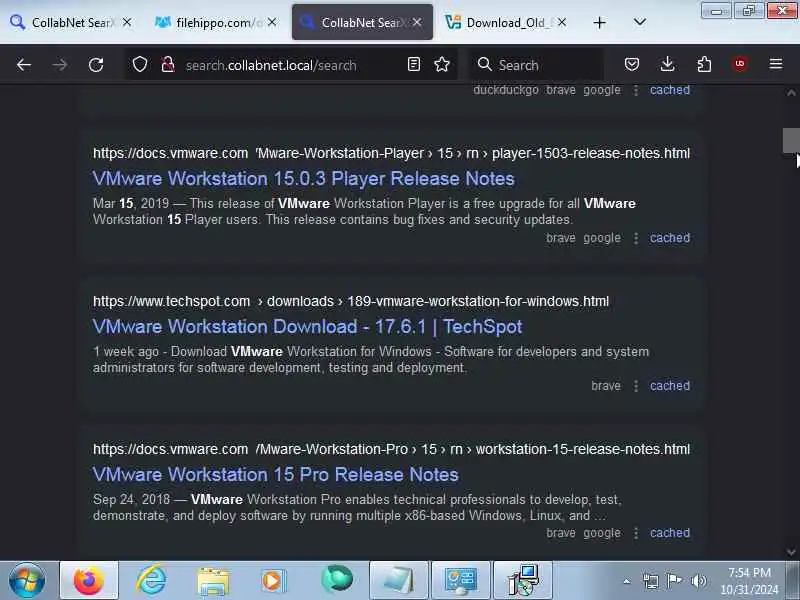Open cached link for 15 Pro Release Notes
Viewport: 800px width, 600px height.
(x=669, y=533)
